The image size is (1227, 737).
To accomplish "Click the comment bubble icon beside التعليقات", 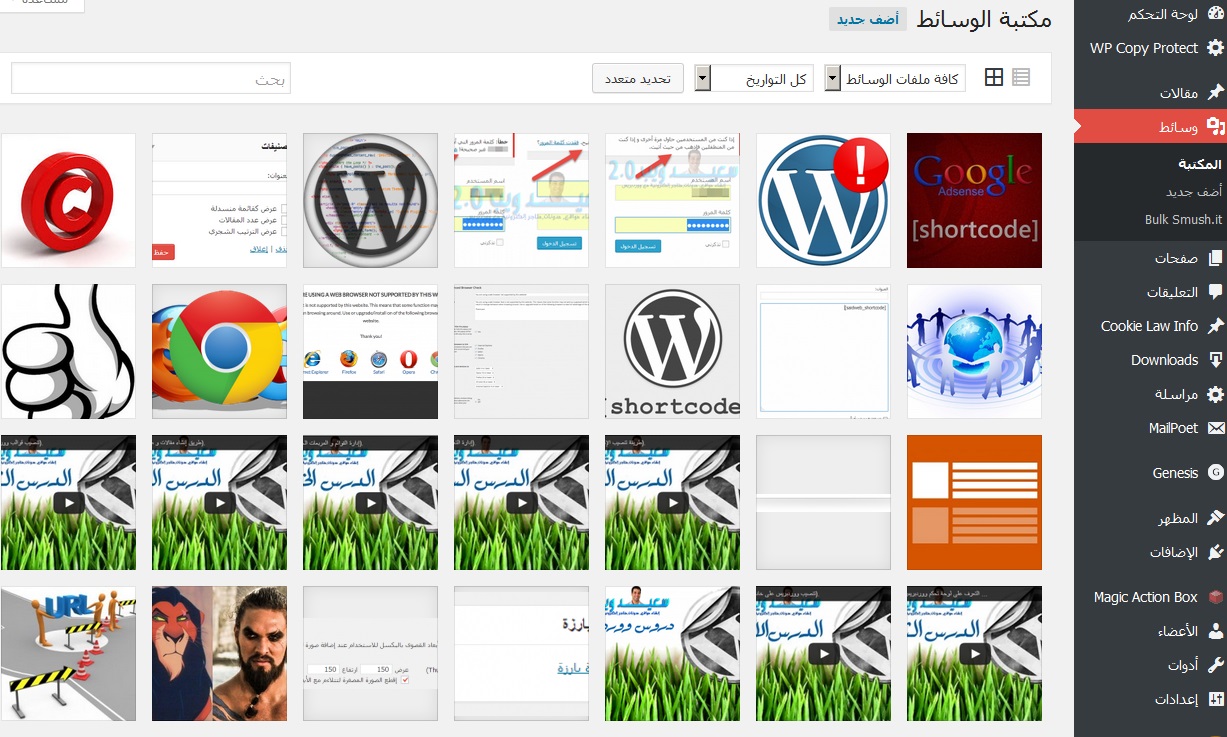I will pyautogui.click(x=1215, y=292).
